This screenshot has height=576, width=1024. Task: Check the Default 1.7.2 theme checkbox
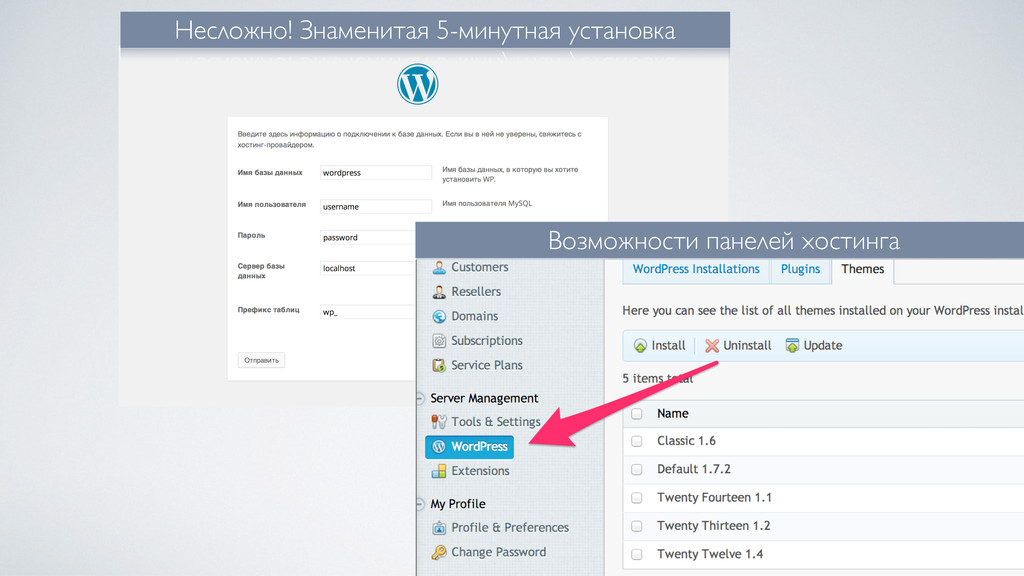tap(637, 470)
